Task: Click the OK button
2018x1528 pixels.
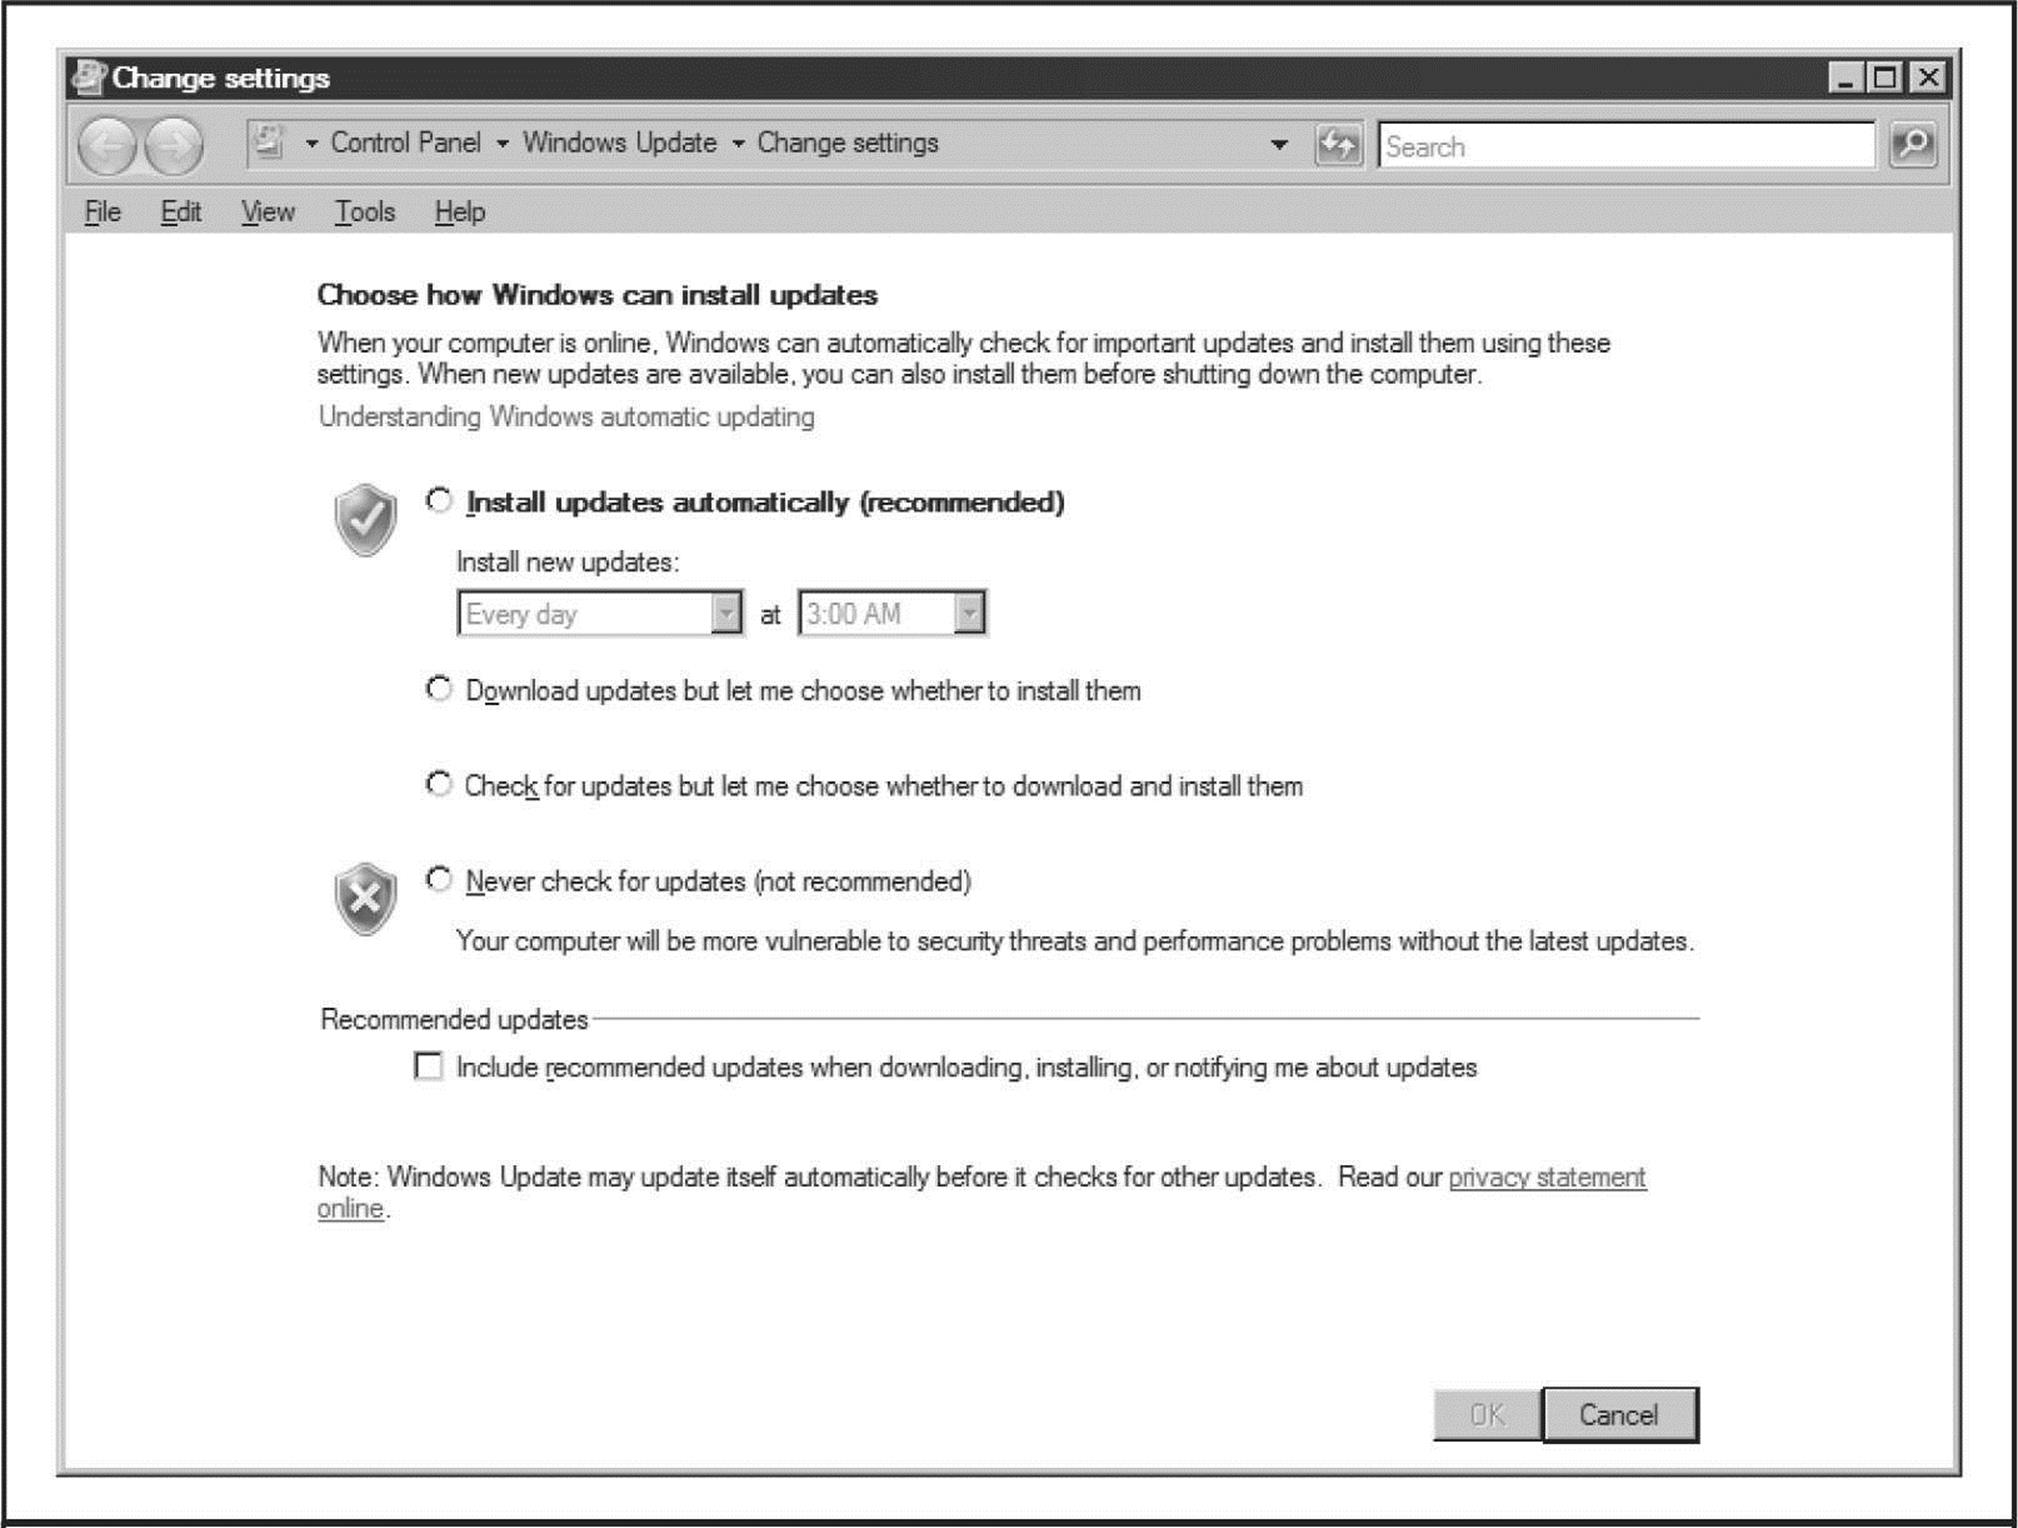Action: click(1487, 1414)
